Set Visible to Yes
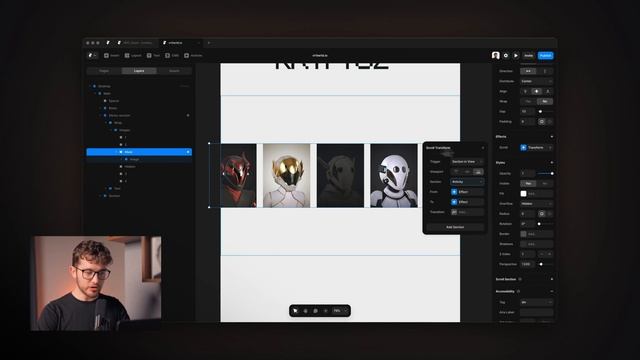Screen dimensions: 640x360 528,183
